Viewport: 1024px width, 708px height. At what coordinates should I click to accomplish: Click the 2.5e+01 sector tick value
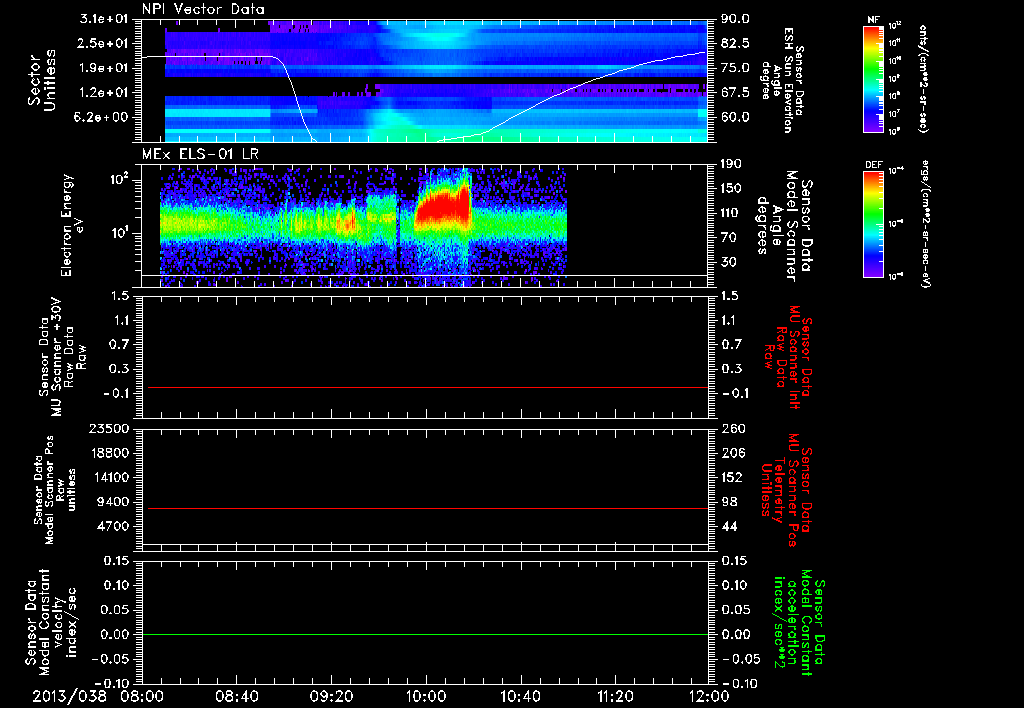pos(104,43)
